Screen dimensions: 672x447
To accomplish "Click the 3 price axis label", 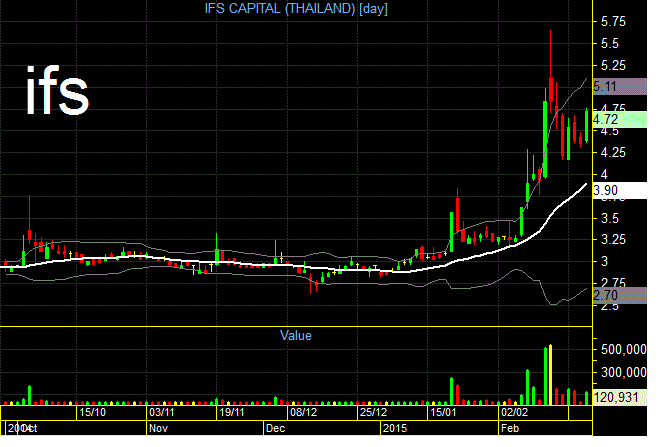I will coord(604,261).
